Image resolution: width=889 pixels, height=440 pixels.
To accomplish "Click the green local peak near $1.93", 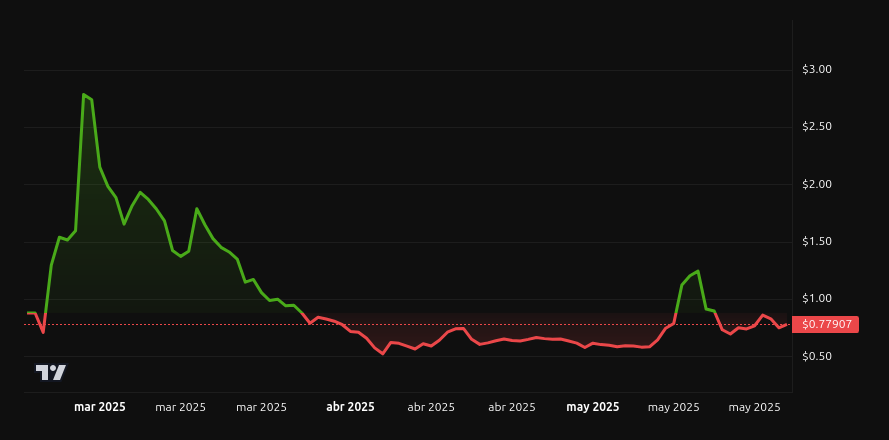I will 140,192.
